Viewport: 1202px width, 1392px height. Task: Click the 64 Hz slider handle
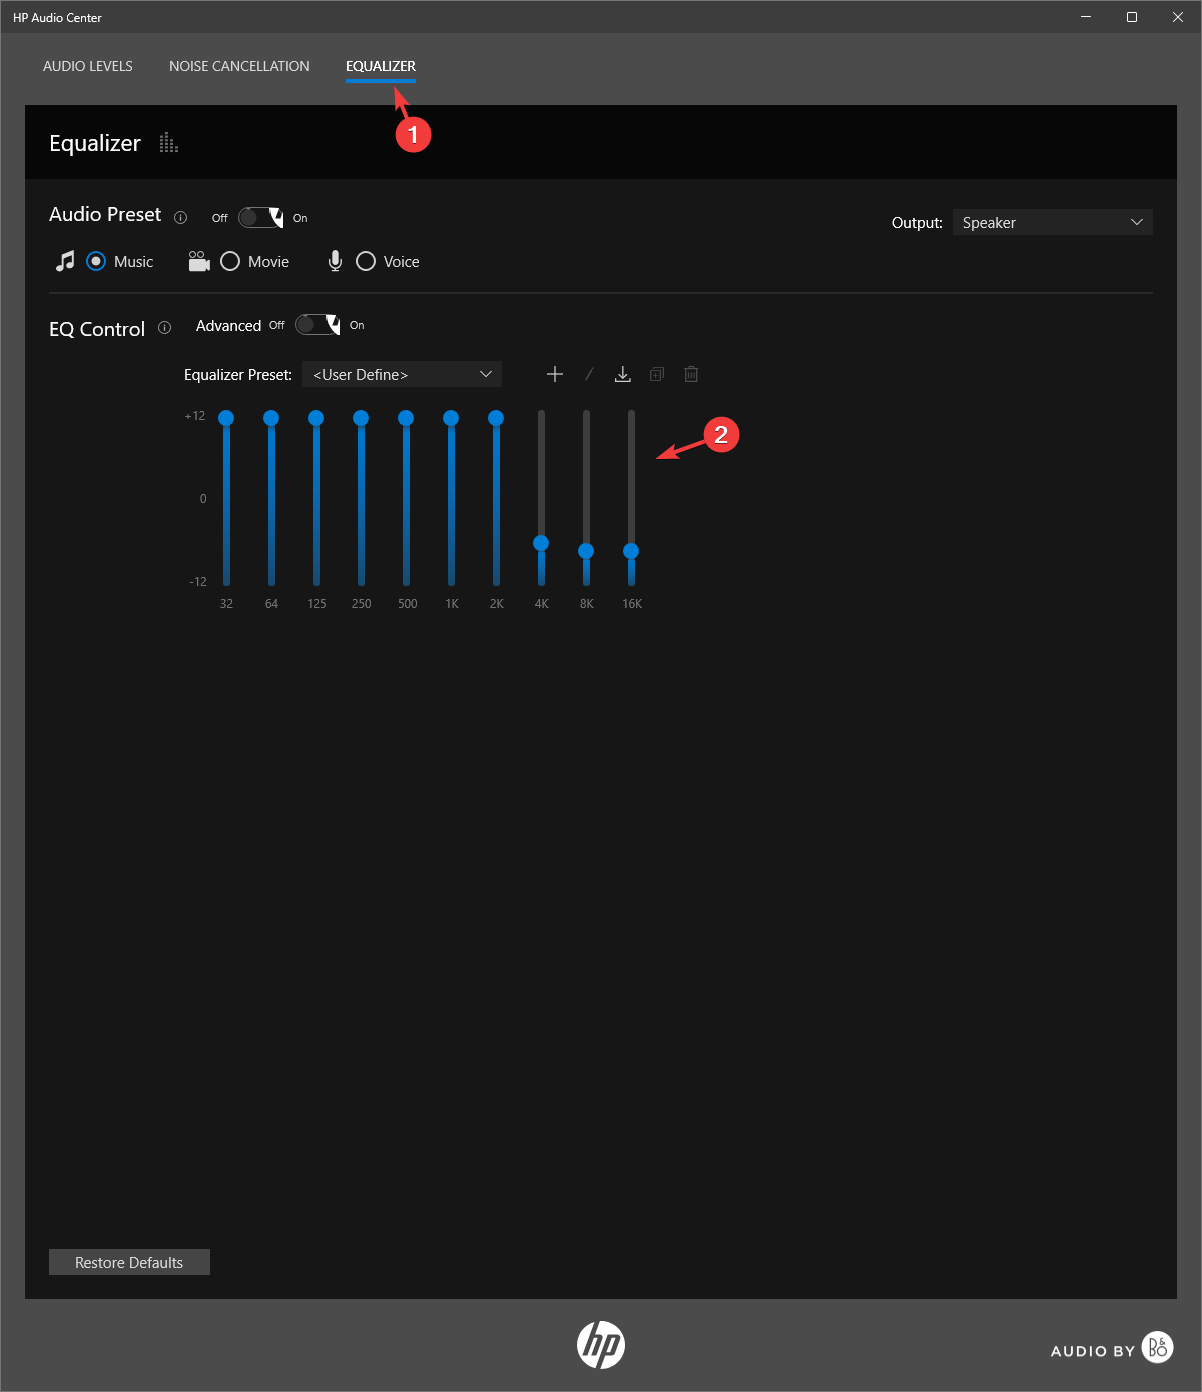pyautogui.click(x=271, y=418)
